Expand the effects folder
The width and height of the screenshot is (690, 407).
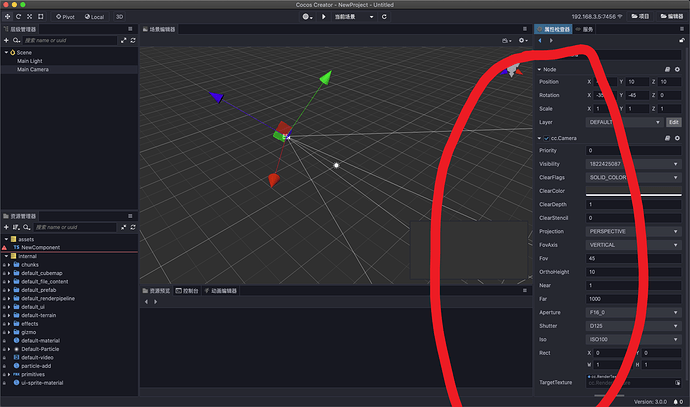click(9, 323)
